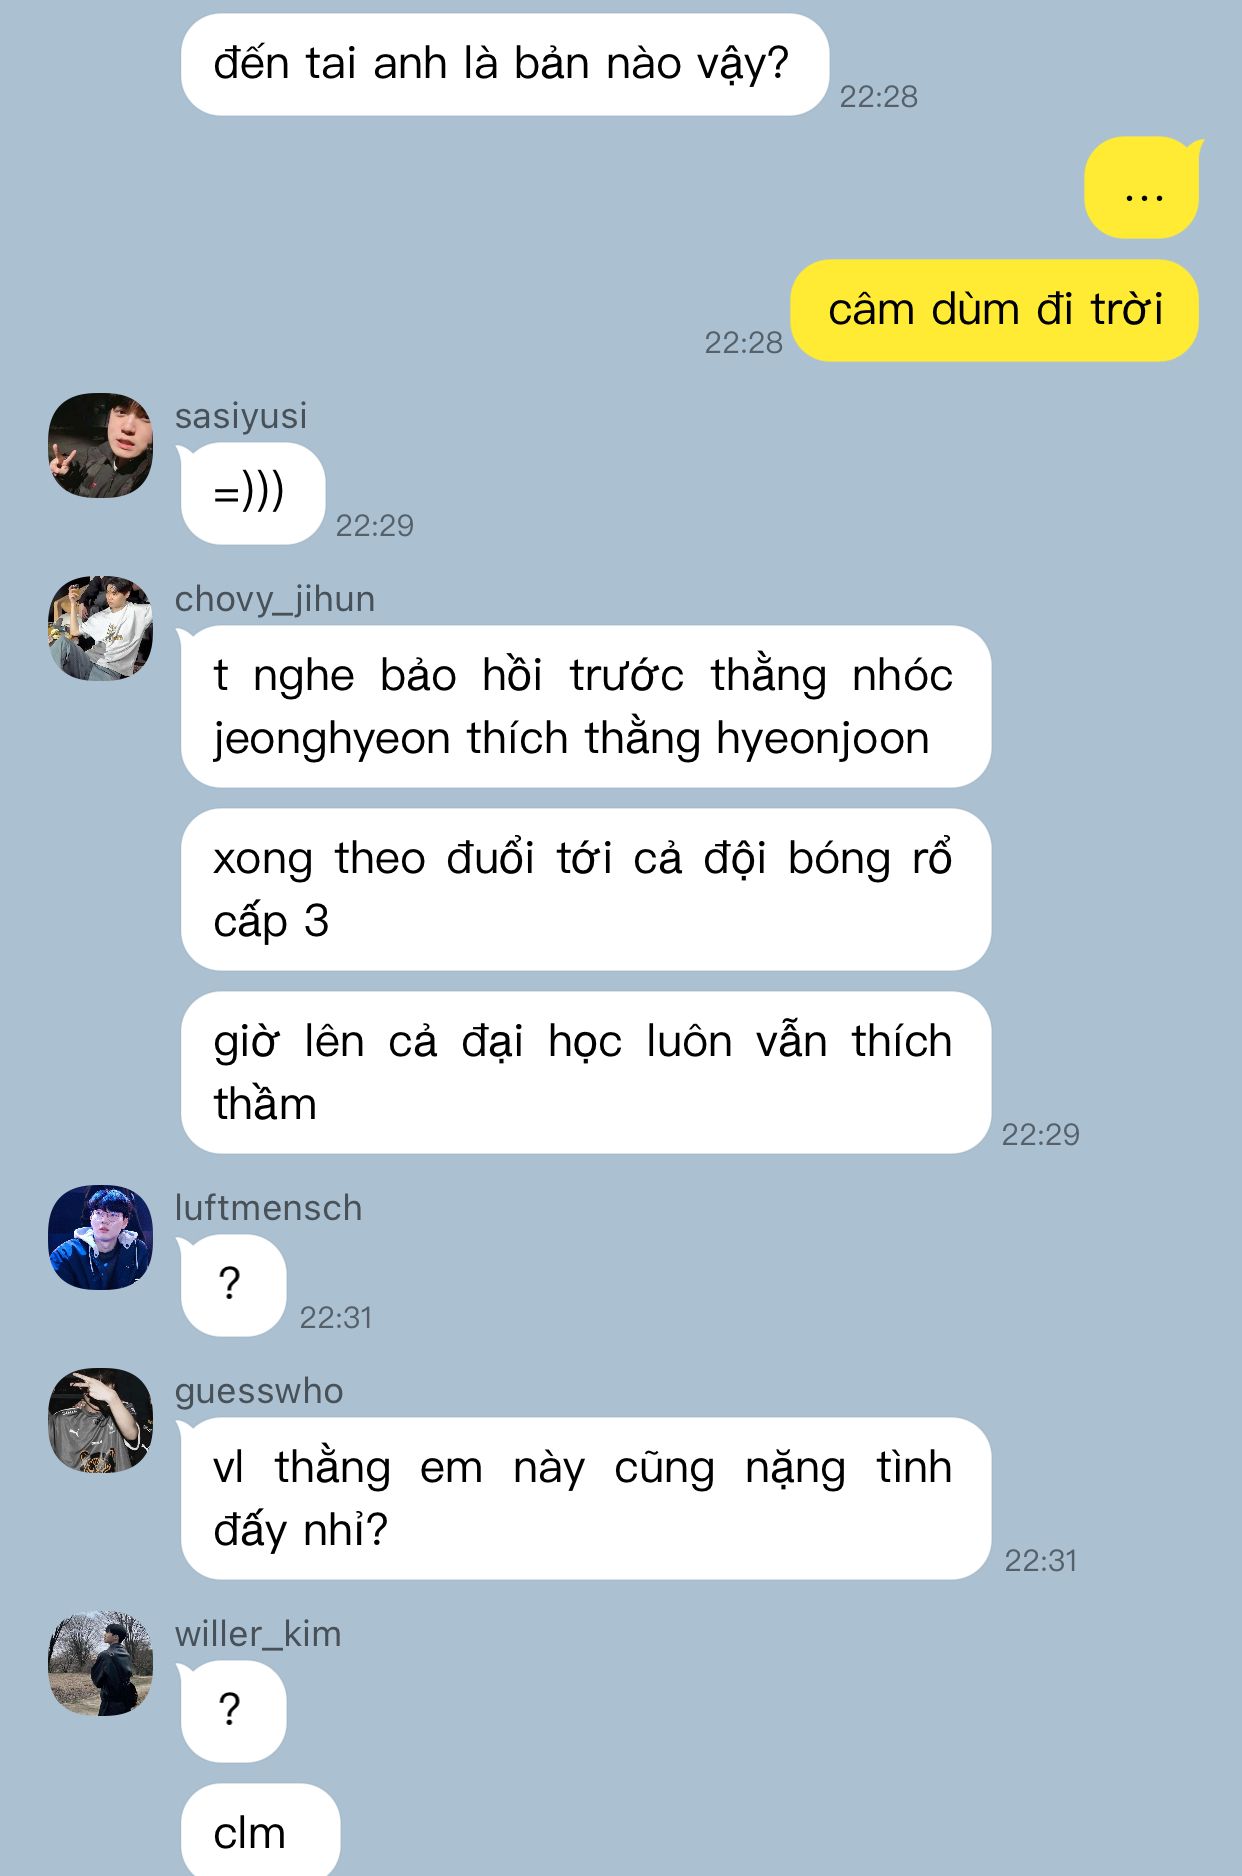Select the "giờ lên cả đại học" message
Image resolution: width=1242 pixels, height=1876 pixels.
coord(585,1072)
